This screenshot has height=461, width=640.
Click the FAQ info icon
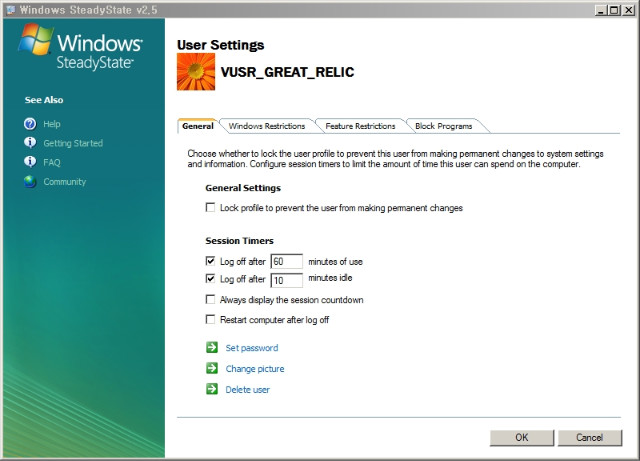tap(30, 162)
